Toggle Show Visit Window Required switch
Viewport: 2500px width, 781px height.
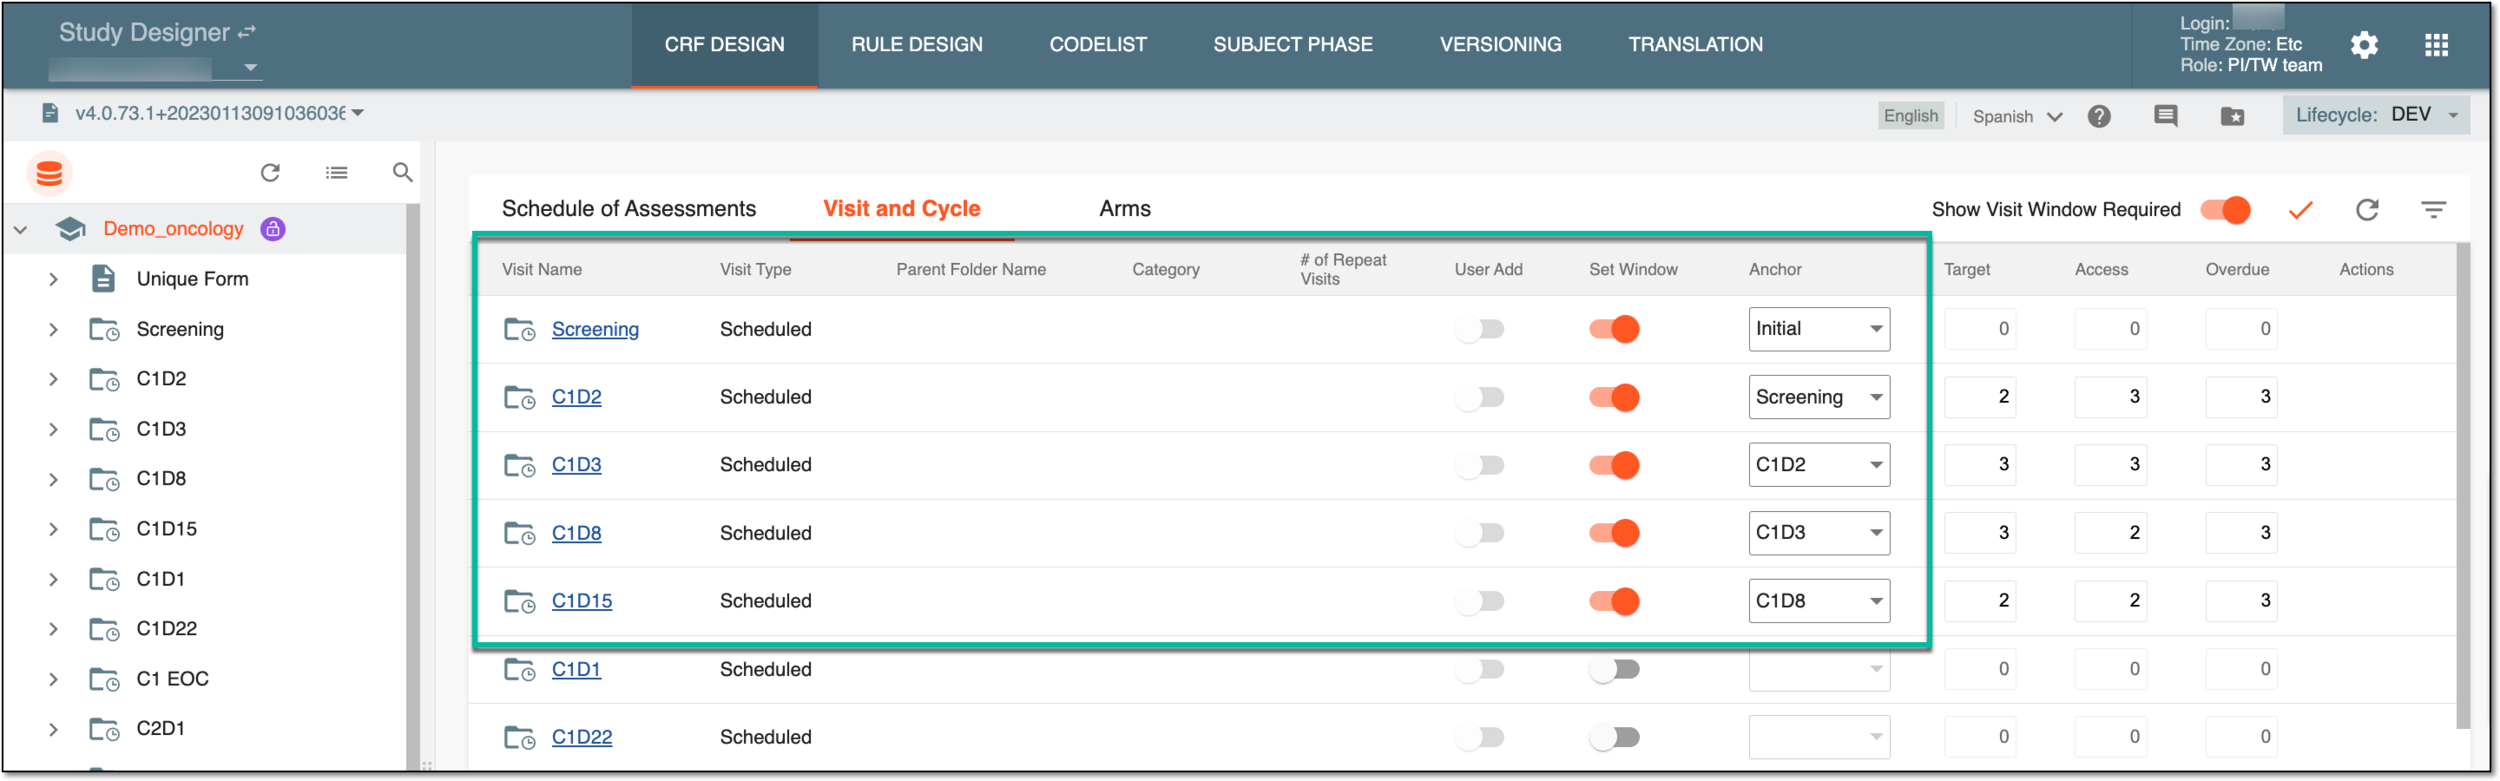(x=2225, y=210)
